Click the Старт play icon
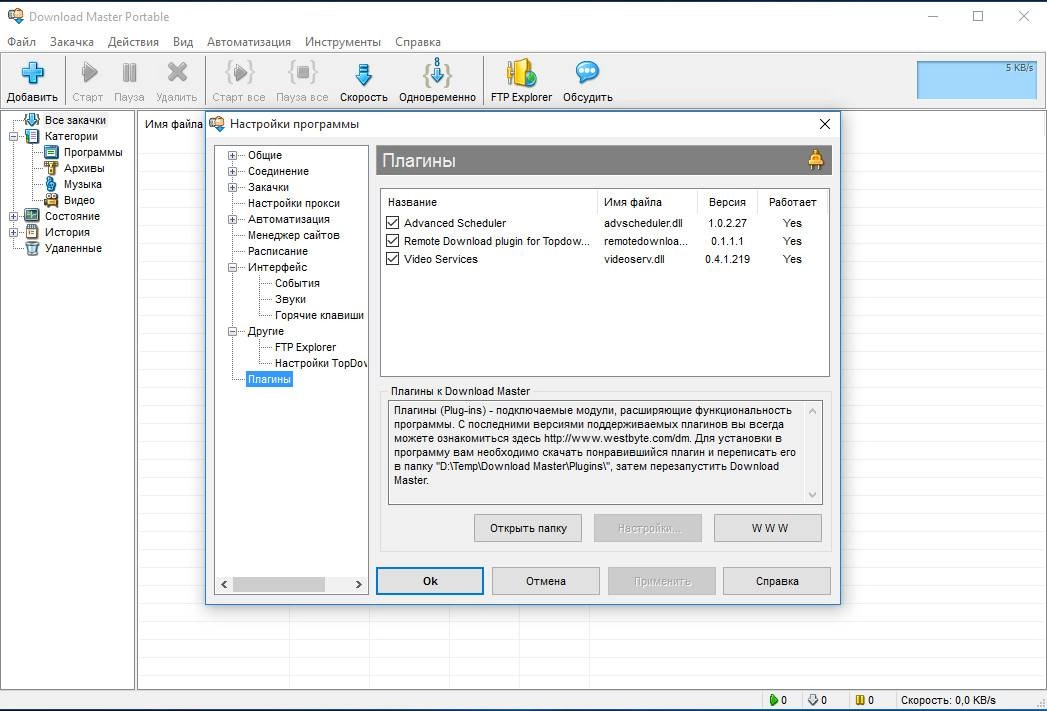The height and width of the screenshot is (711, 1047). point(88,72)
